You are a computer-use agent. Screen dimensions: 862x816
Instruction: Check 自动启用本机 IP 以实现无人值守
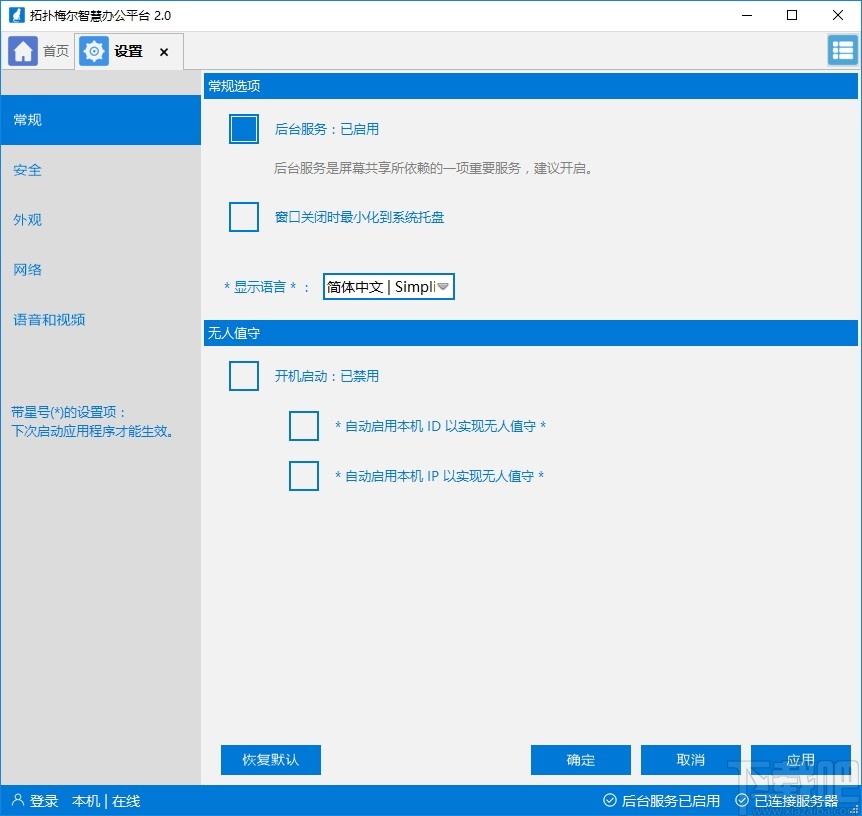303,476
